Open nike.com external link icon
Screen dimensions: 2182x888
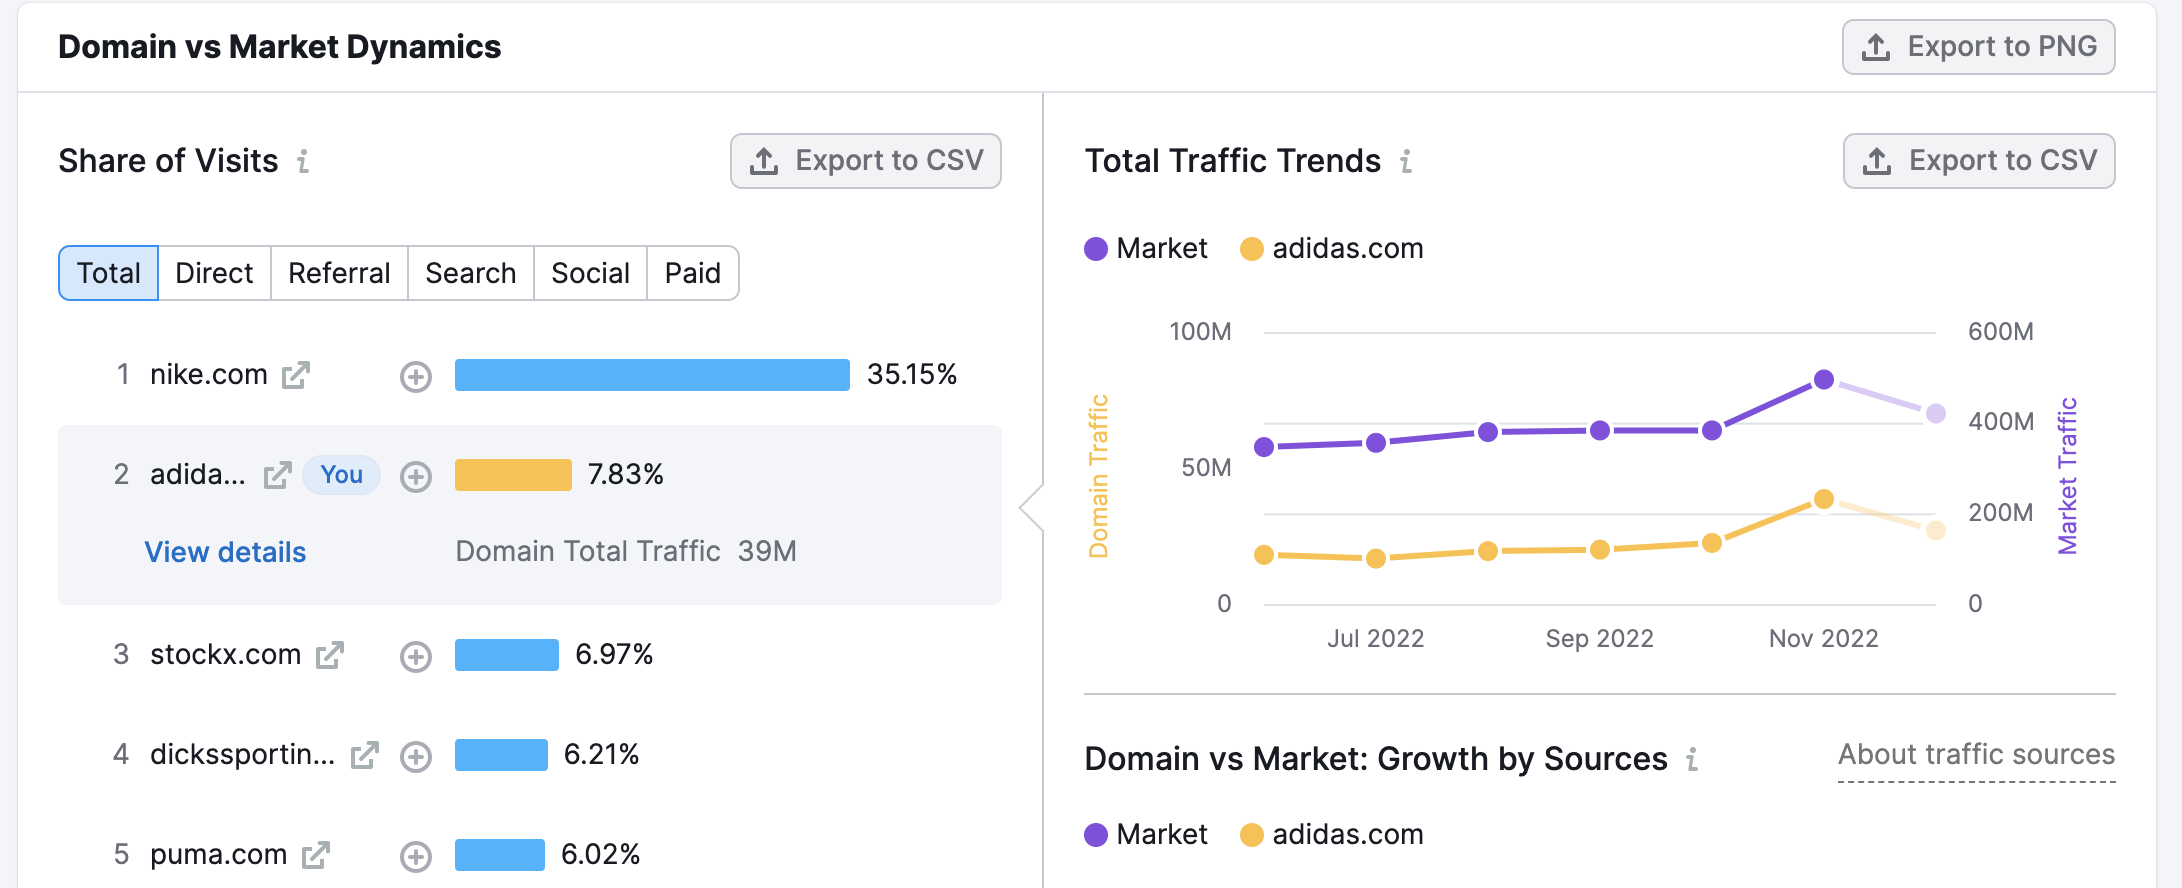coord(296,375)
